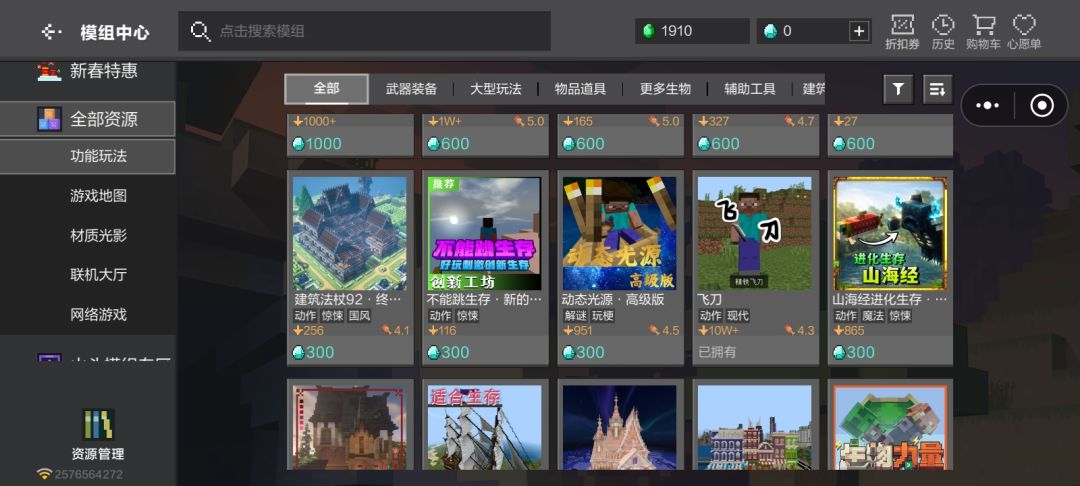This screenshot has height=486, width=1080.
Task: Open the dark-roof house mod thumbnail
Action: [349, 427]
